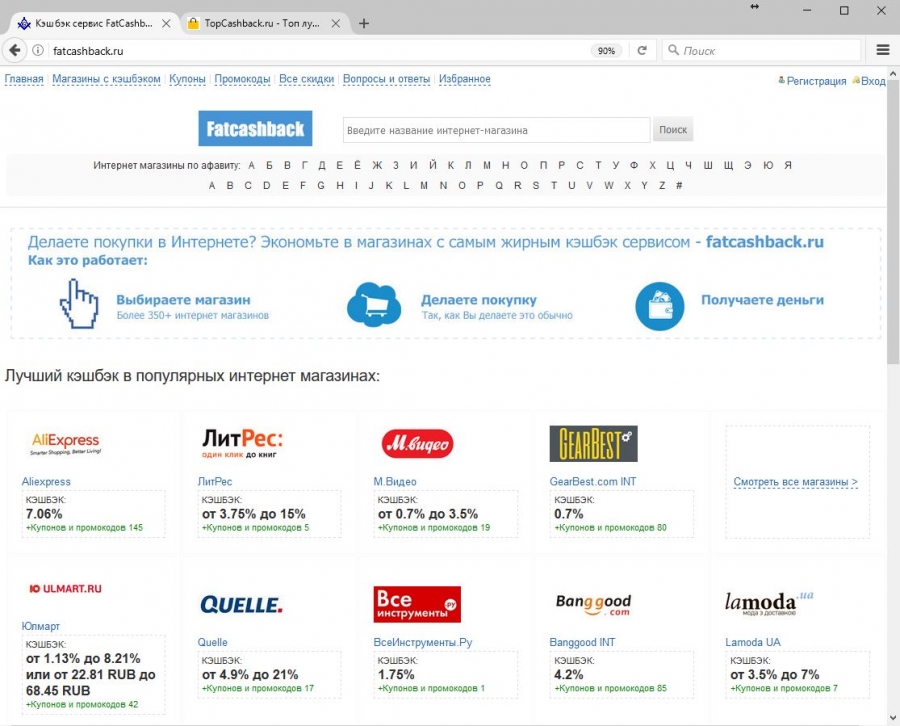Open the GearBest store logo
Viewport: 900px width, 726px height.
(593, 444)
